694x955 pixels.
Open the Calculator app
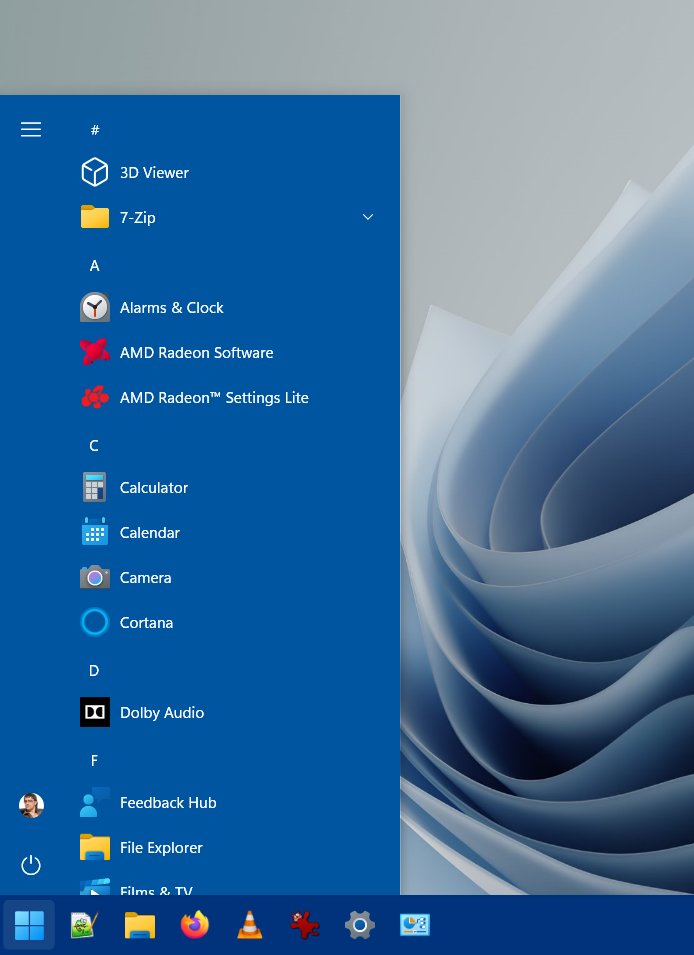[153, 488]
